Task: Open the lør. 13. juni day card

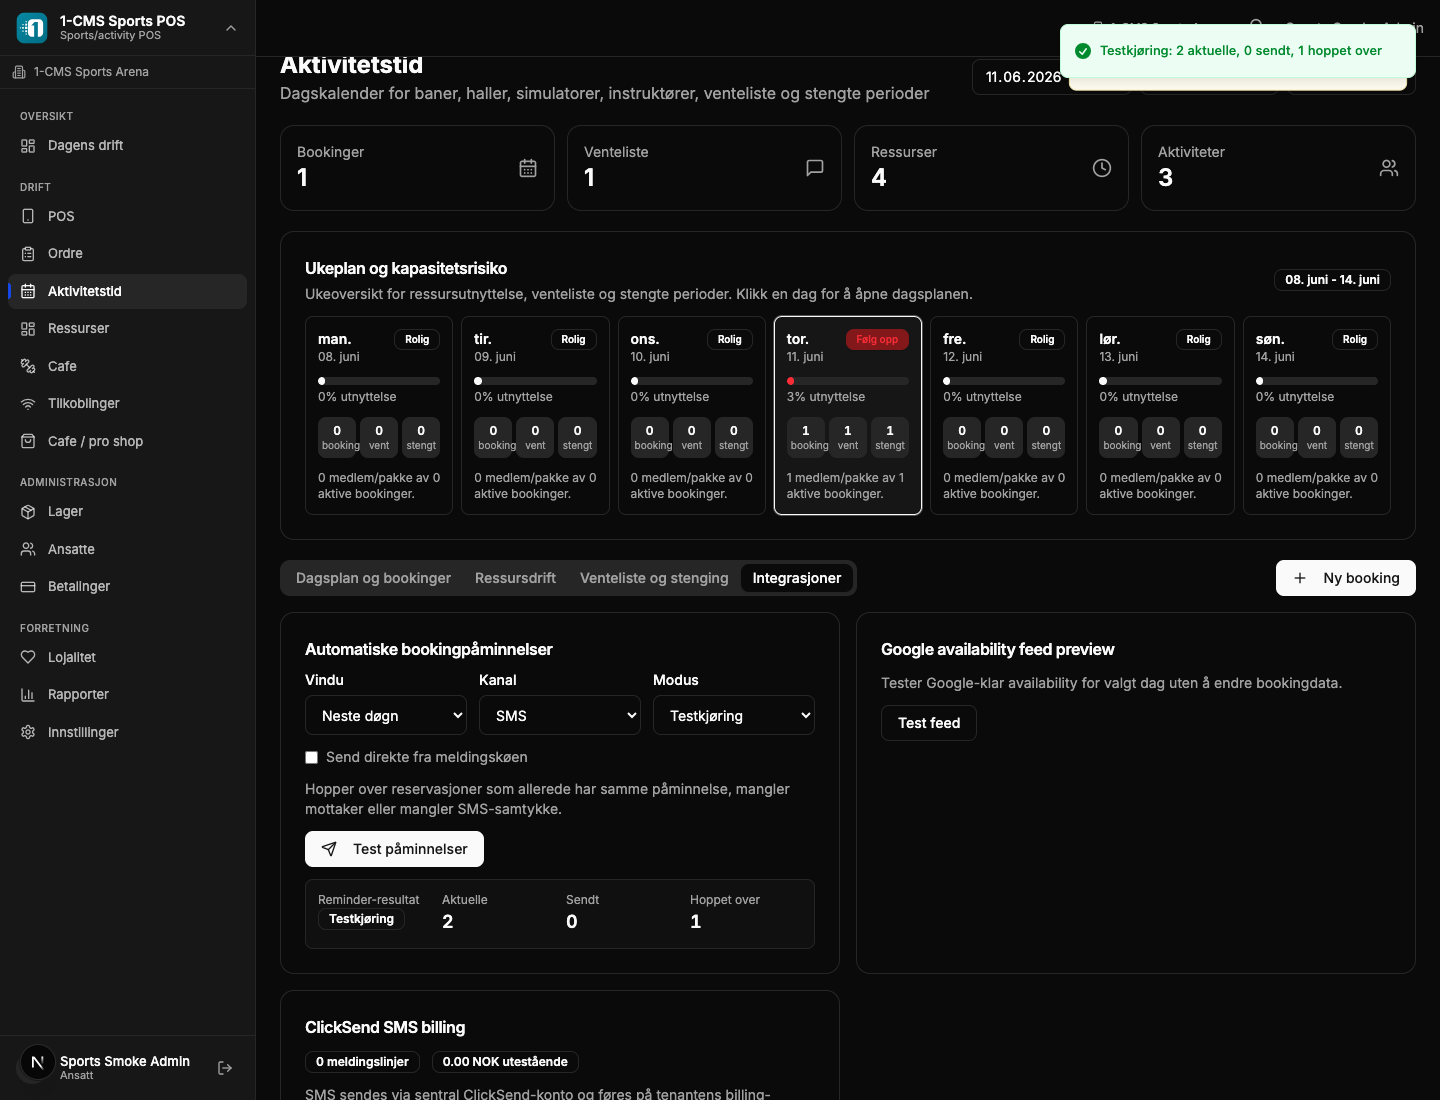Action: tap(1160, 416)
